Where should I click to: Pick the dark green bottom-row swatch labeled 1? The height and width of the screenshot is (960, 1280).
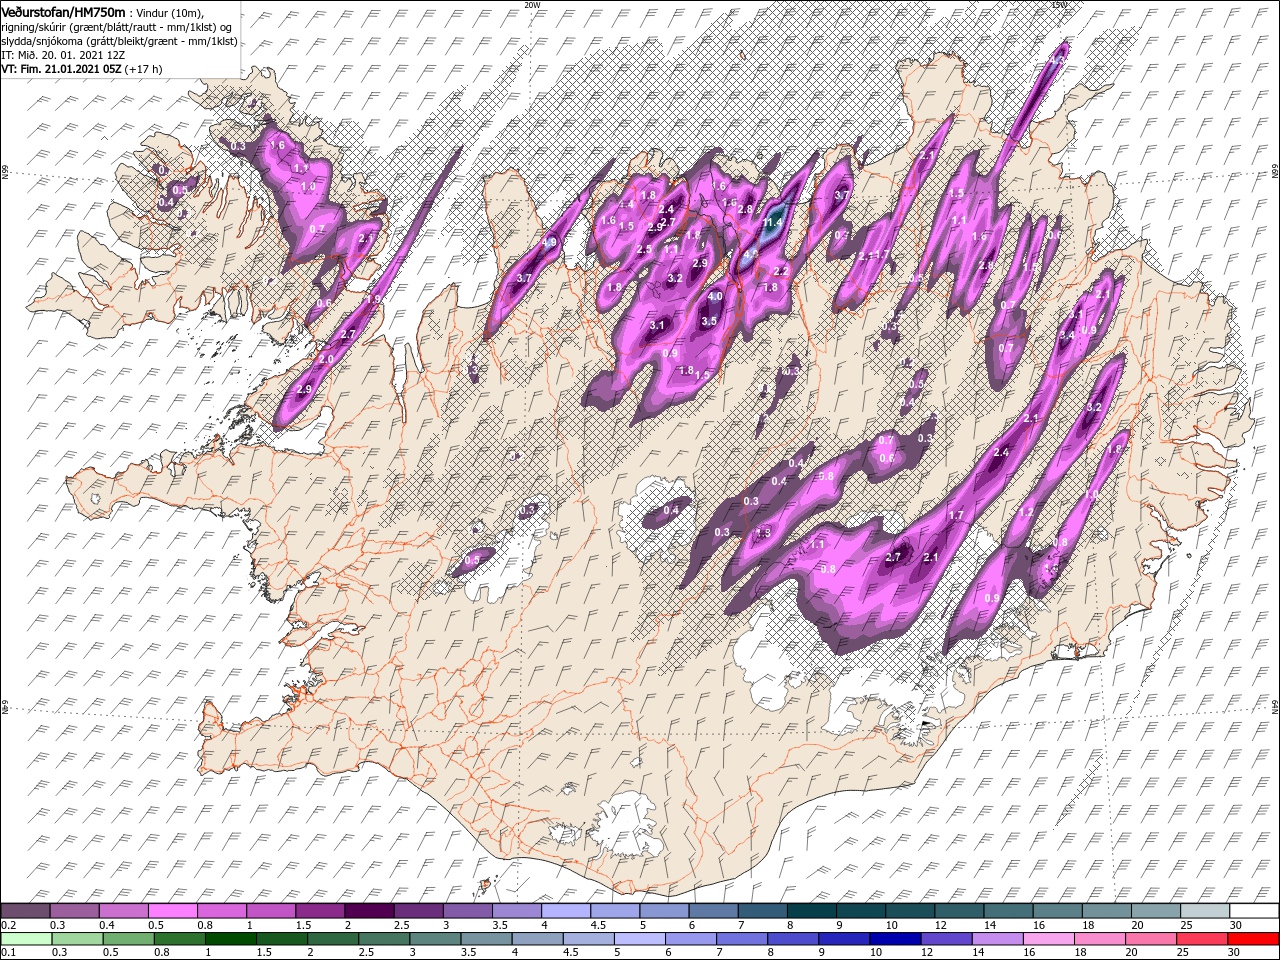click(x=231, y=939)
